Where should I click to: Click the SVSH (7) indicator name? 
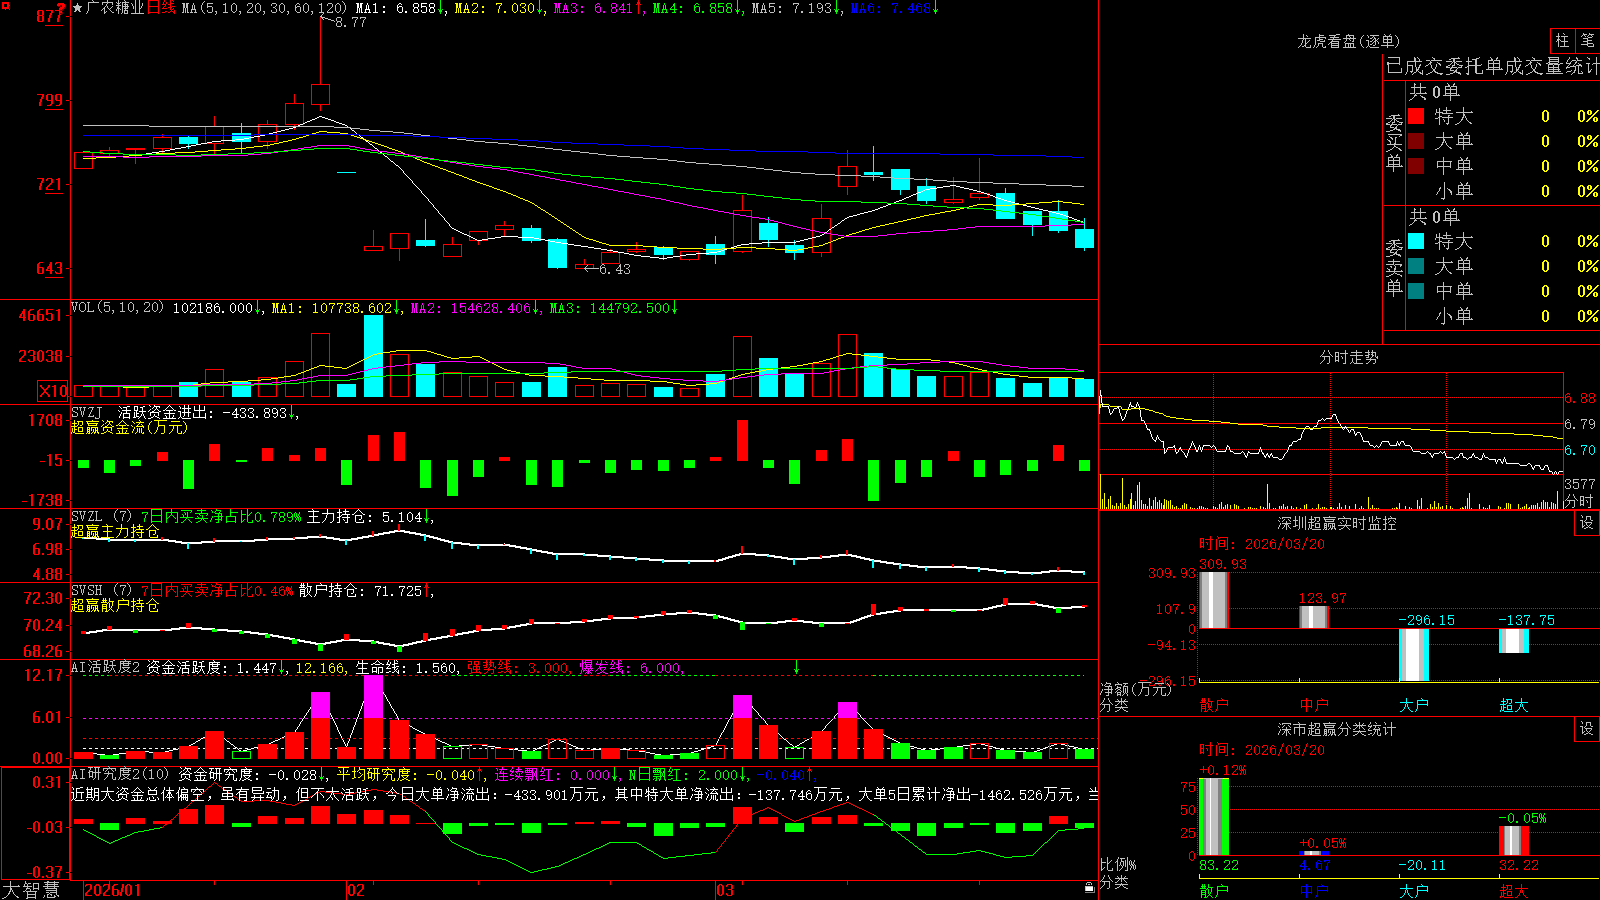tap(101, 591)
